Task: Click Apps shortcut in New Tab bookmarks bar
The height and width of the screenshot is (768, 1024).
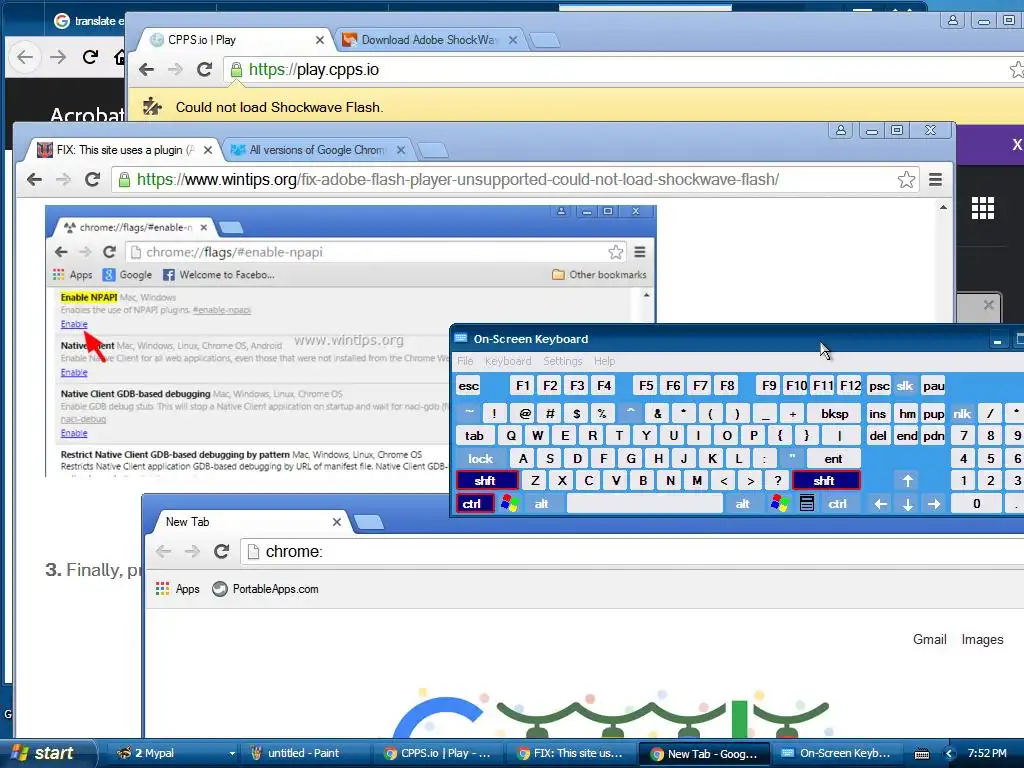Action: [178, 589]
